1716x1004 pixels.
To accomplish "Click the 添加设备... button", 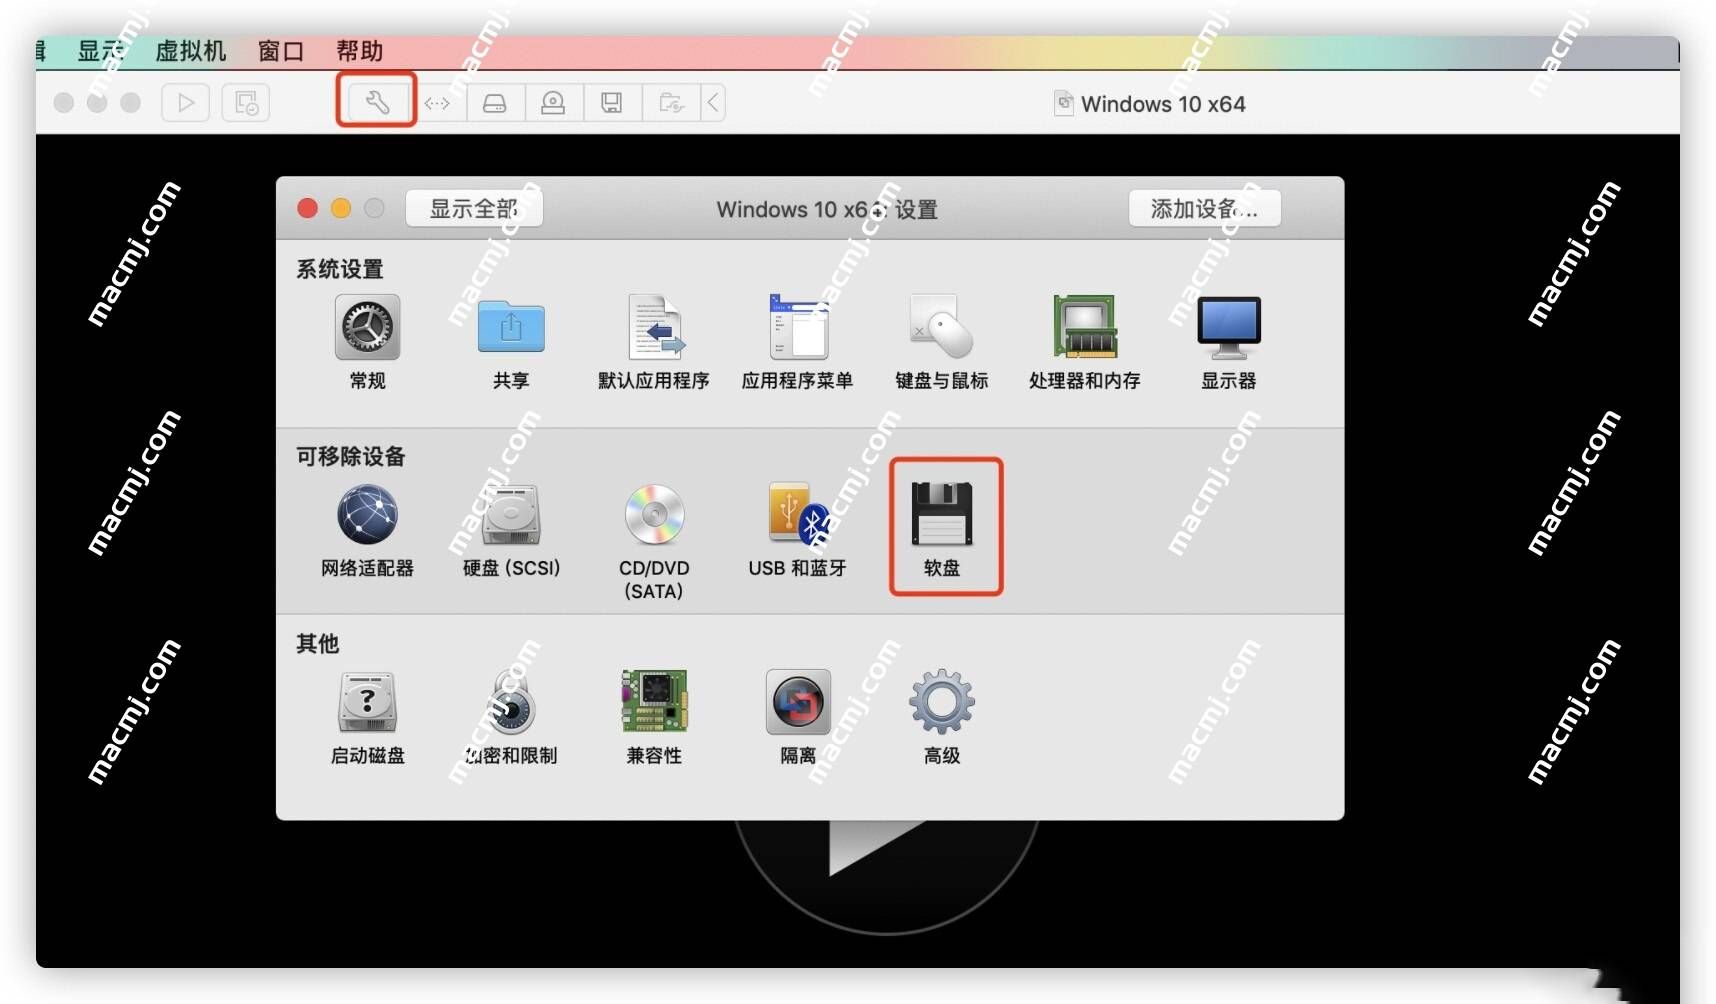I will click(x=1205, y=208).
